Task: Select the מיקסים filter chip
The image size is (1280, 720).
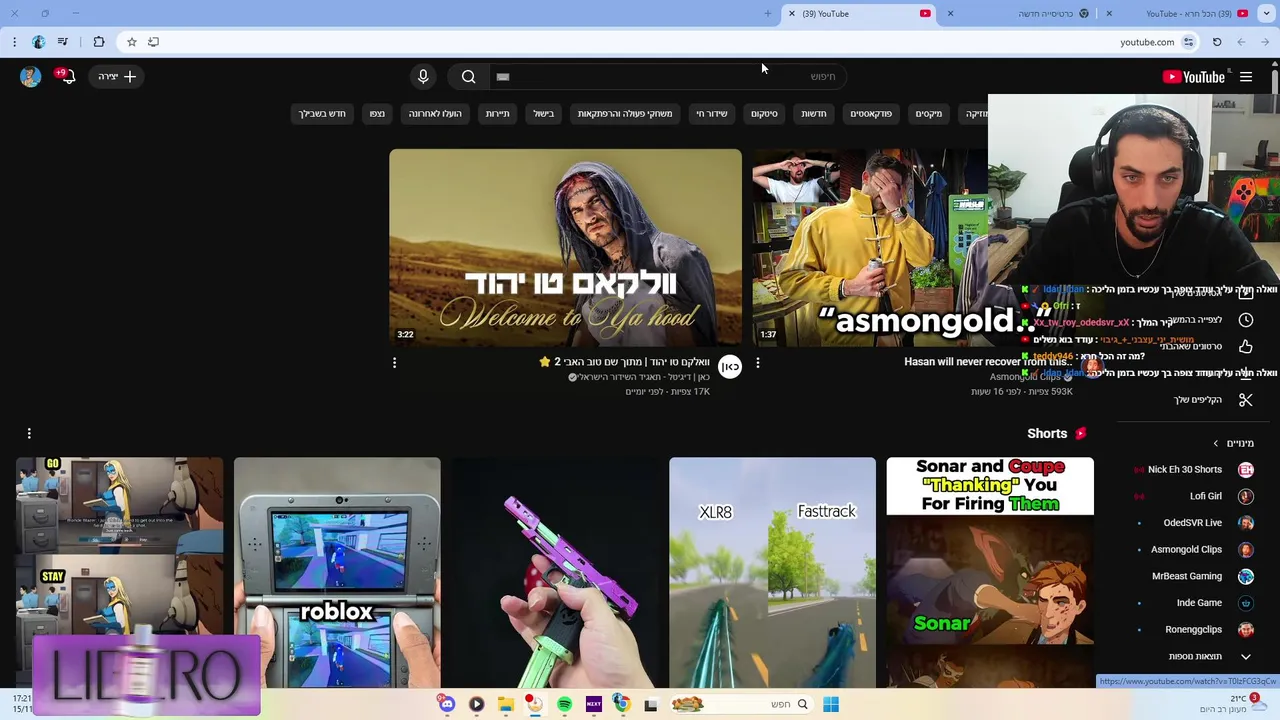Action: click(929, 114)
